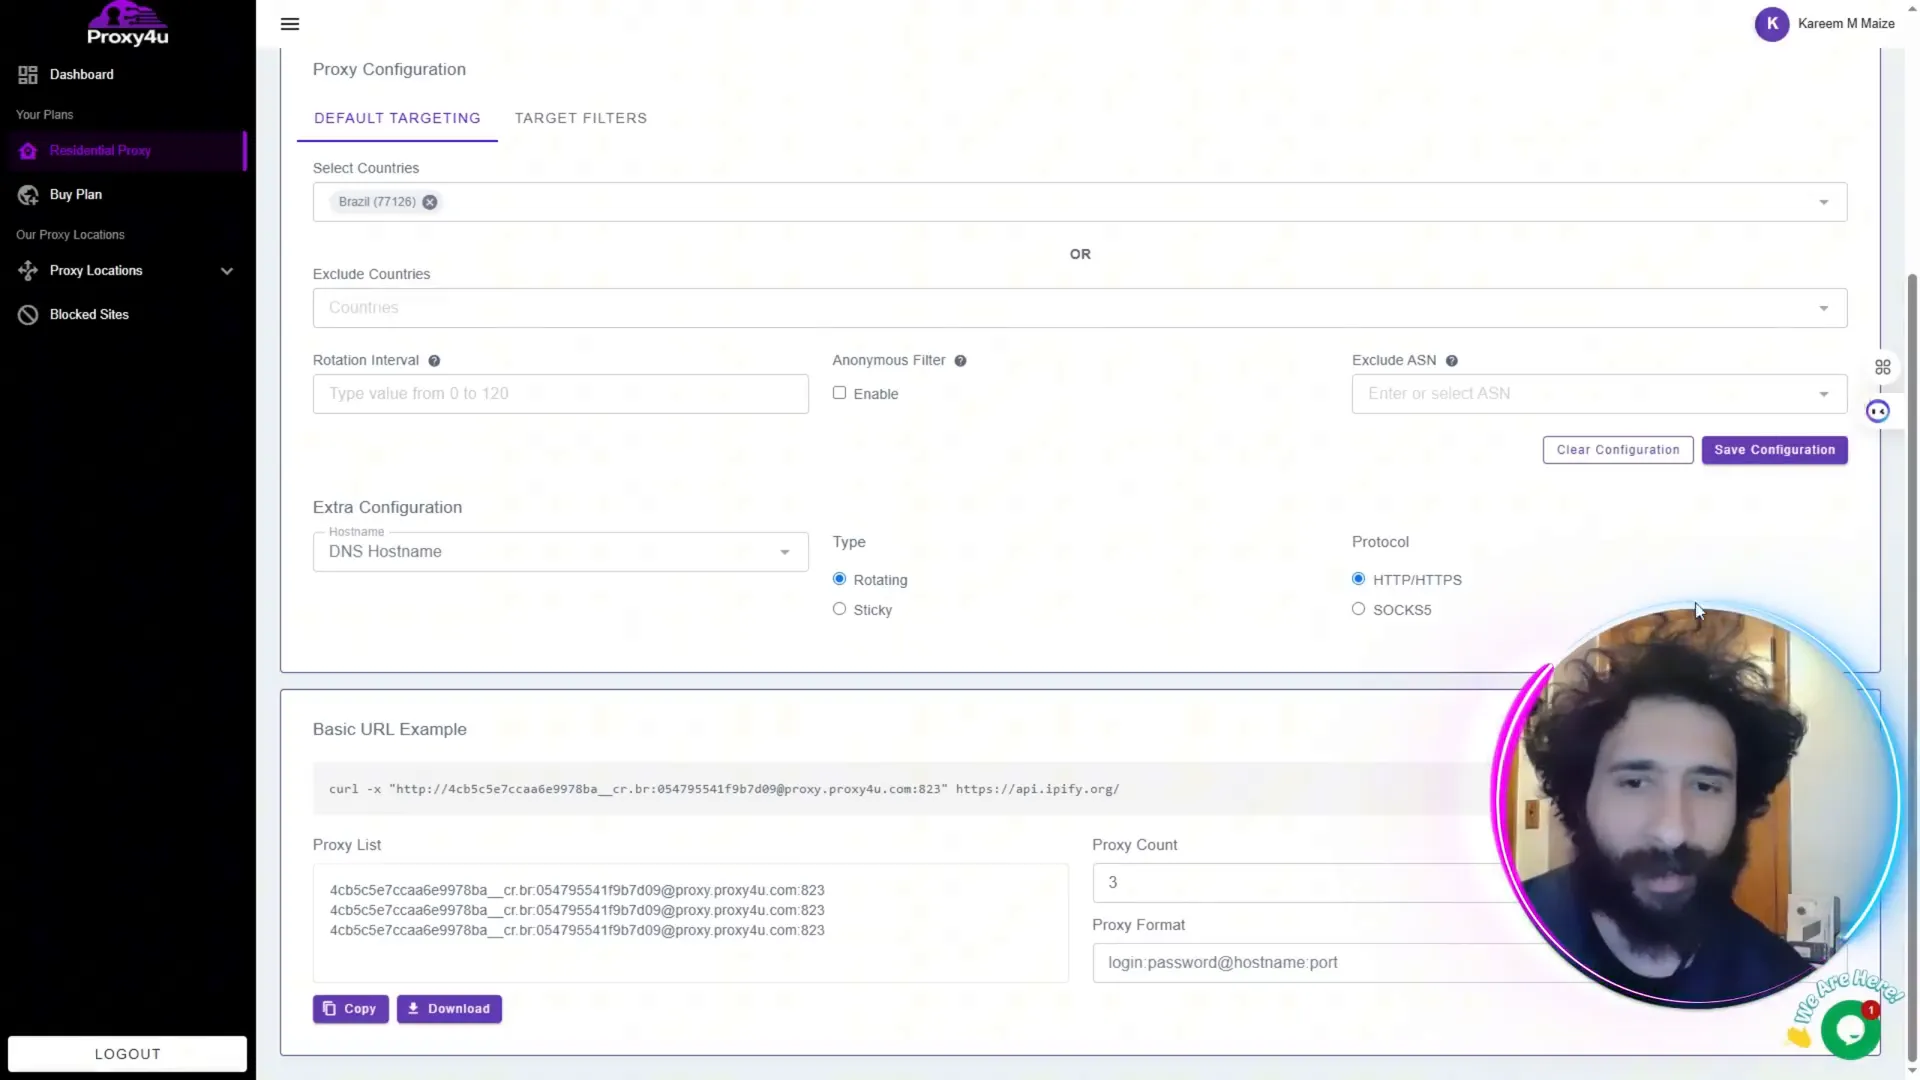Open DNS Hostname dropdown

560,552
